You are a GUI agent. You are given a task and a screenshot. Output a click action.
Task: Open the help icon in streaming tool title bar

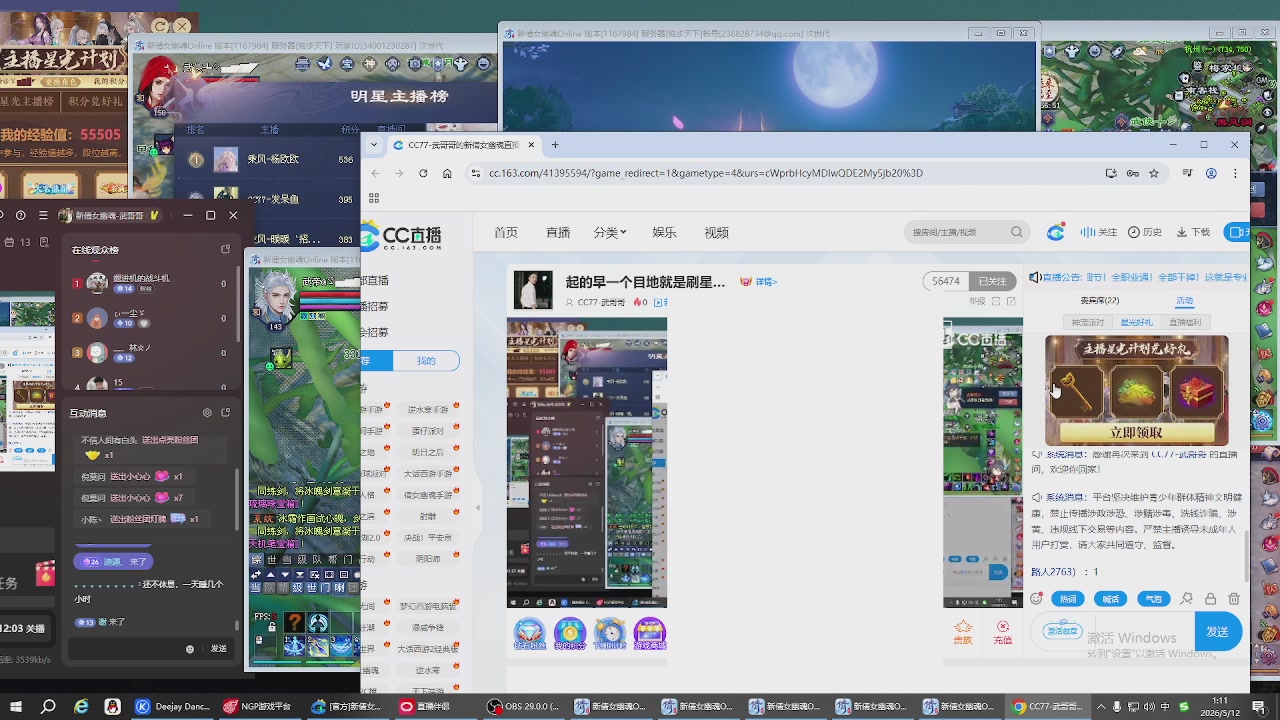[x=21, y=215]
